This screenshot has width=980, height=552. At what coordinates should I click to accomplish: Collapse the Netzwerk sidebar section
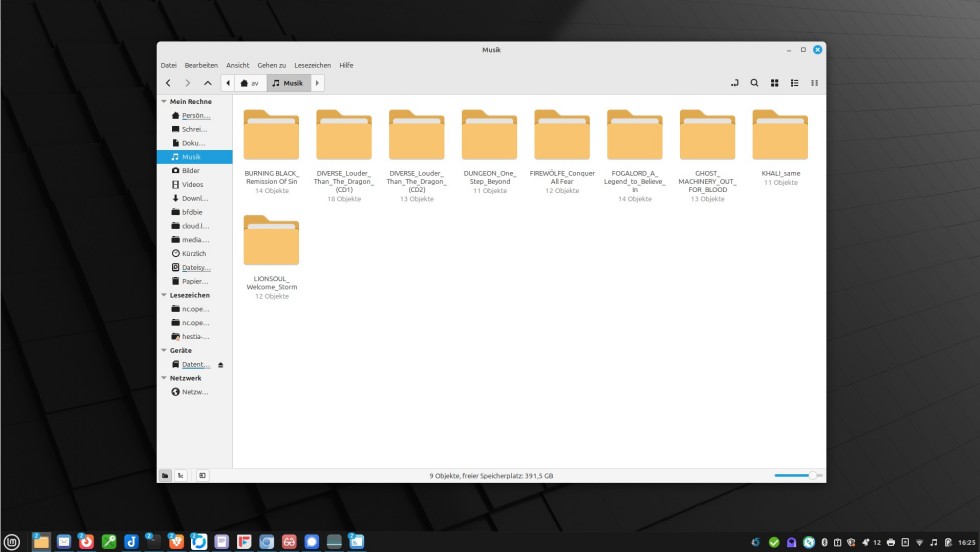[x=164, y=379]
